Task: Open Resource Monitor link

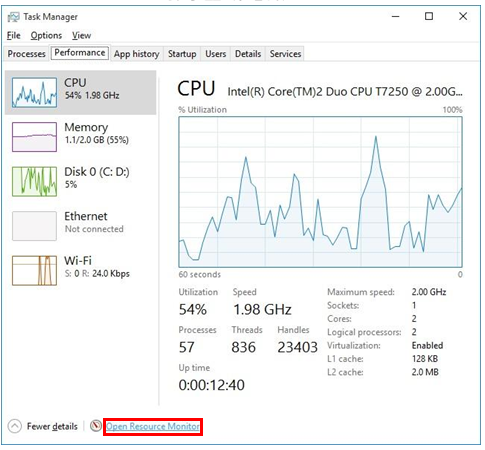Action: [153, 426]
